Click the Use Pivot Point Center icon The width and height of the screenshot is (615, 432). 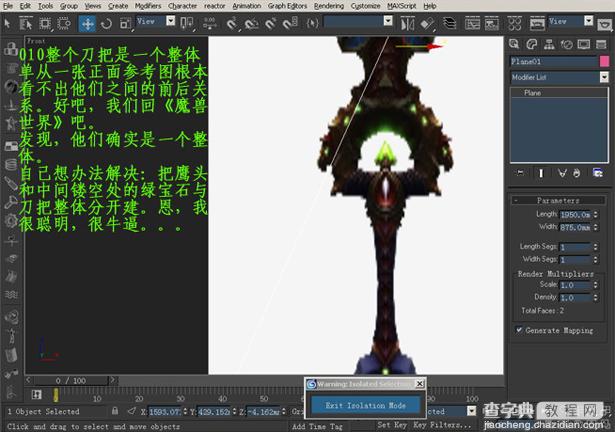click(187, 24)
